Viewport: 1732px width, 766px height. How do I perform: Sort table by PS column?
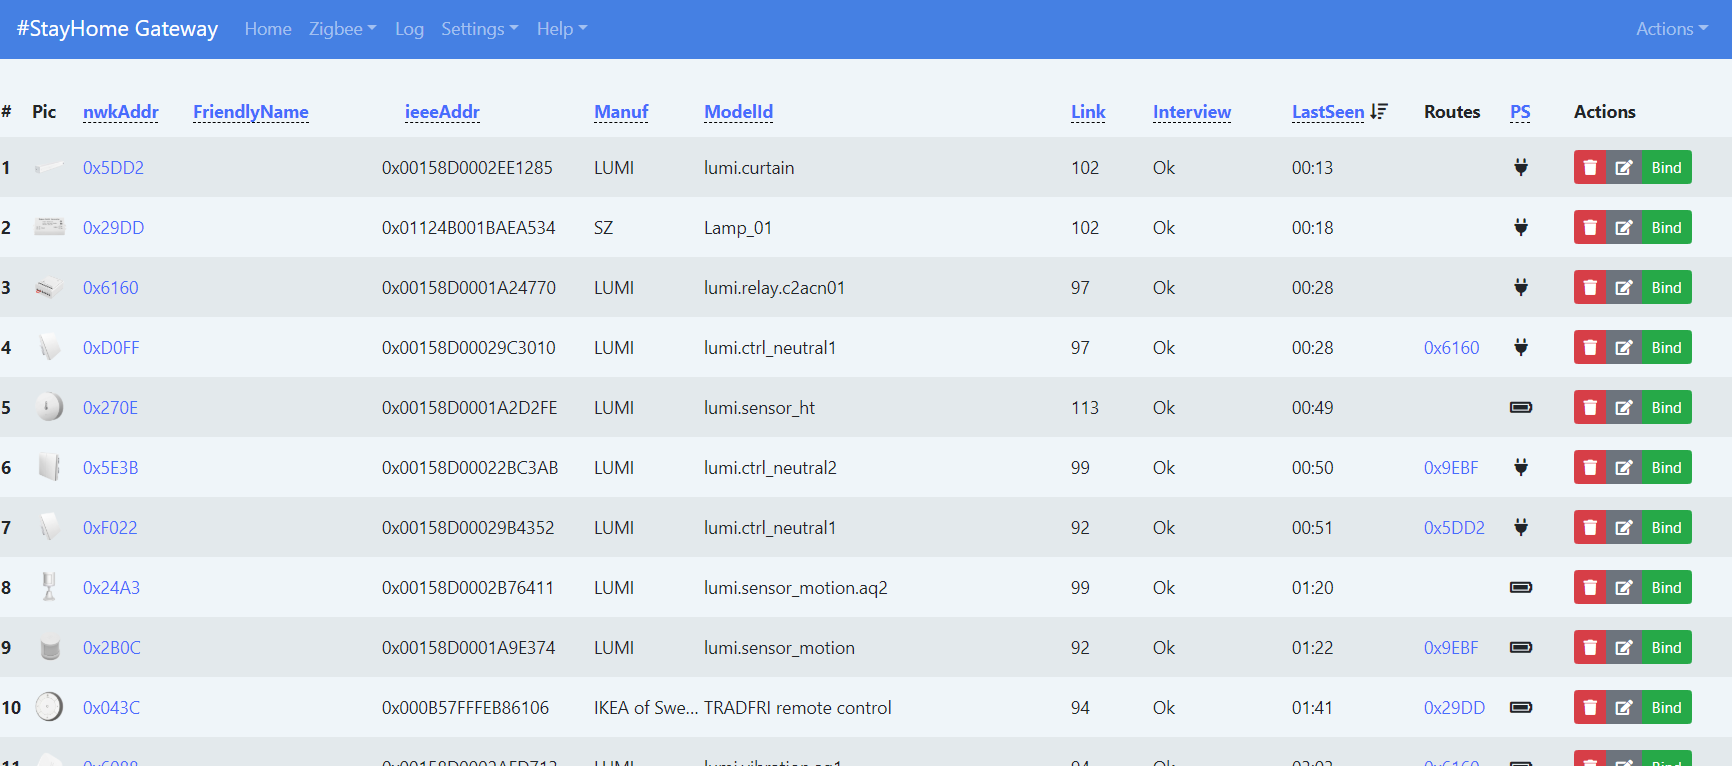coord(1520,111)
